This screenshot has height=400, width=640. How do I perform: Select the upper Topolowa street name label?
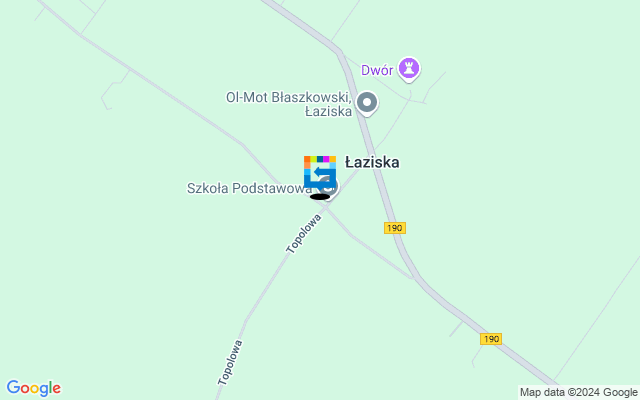point(303,234)
